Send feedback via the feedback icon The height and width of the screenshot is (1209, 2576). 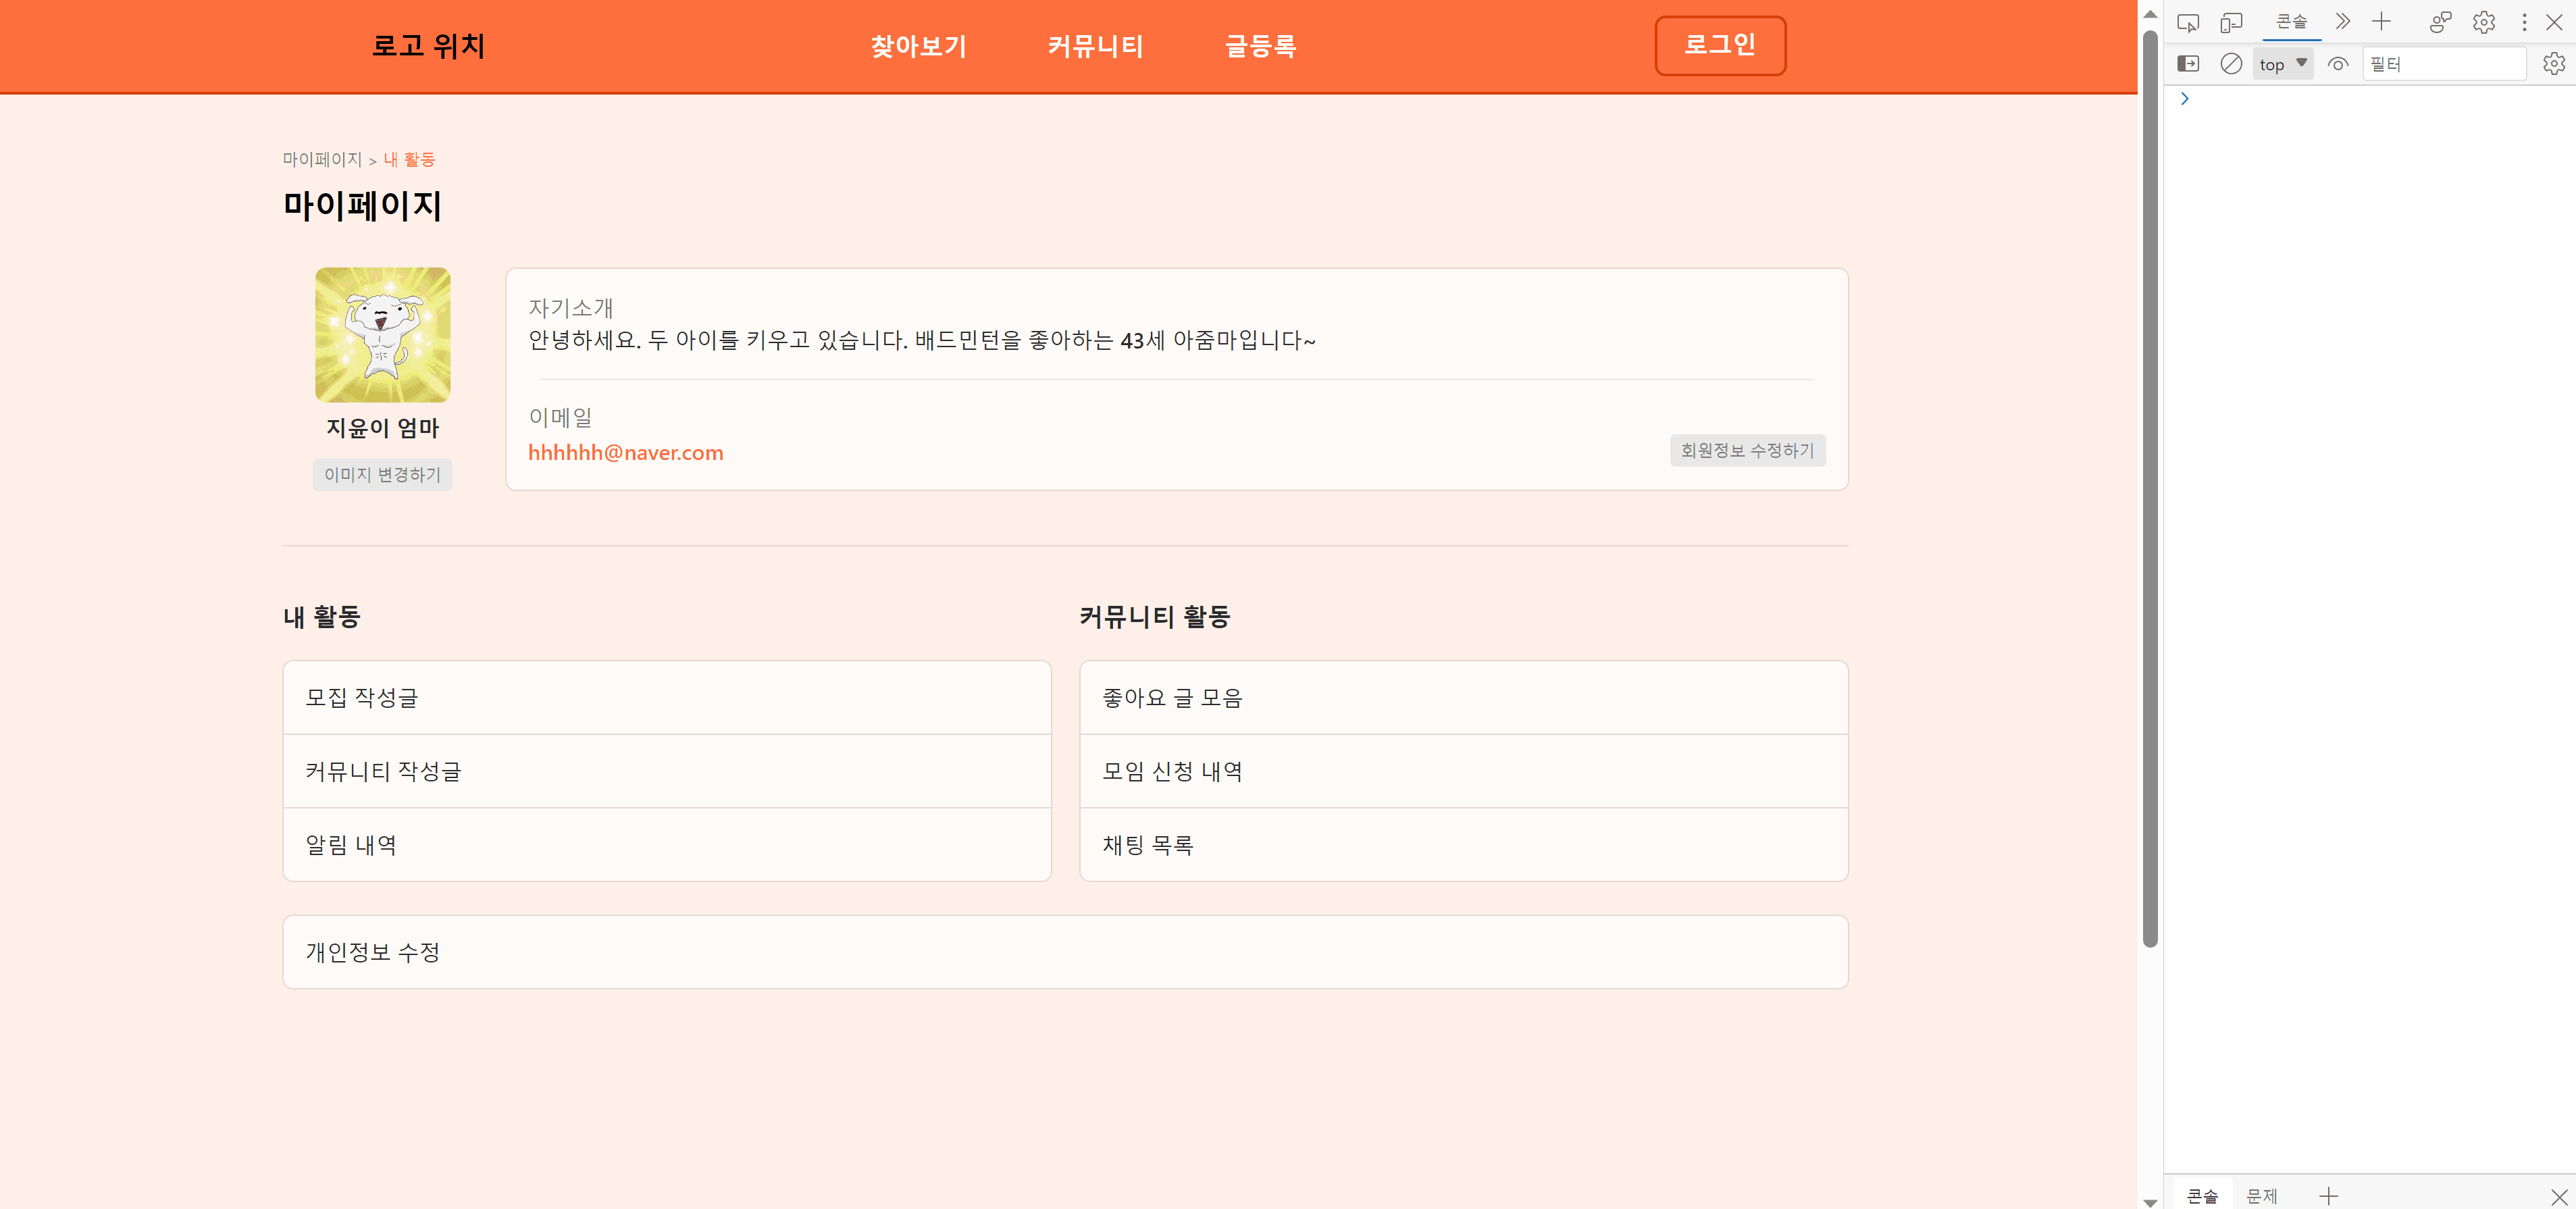coord(2440,21)
